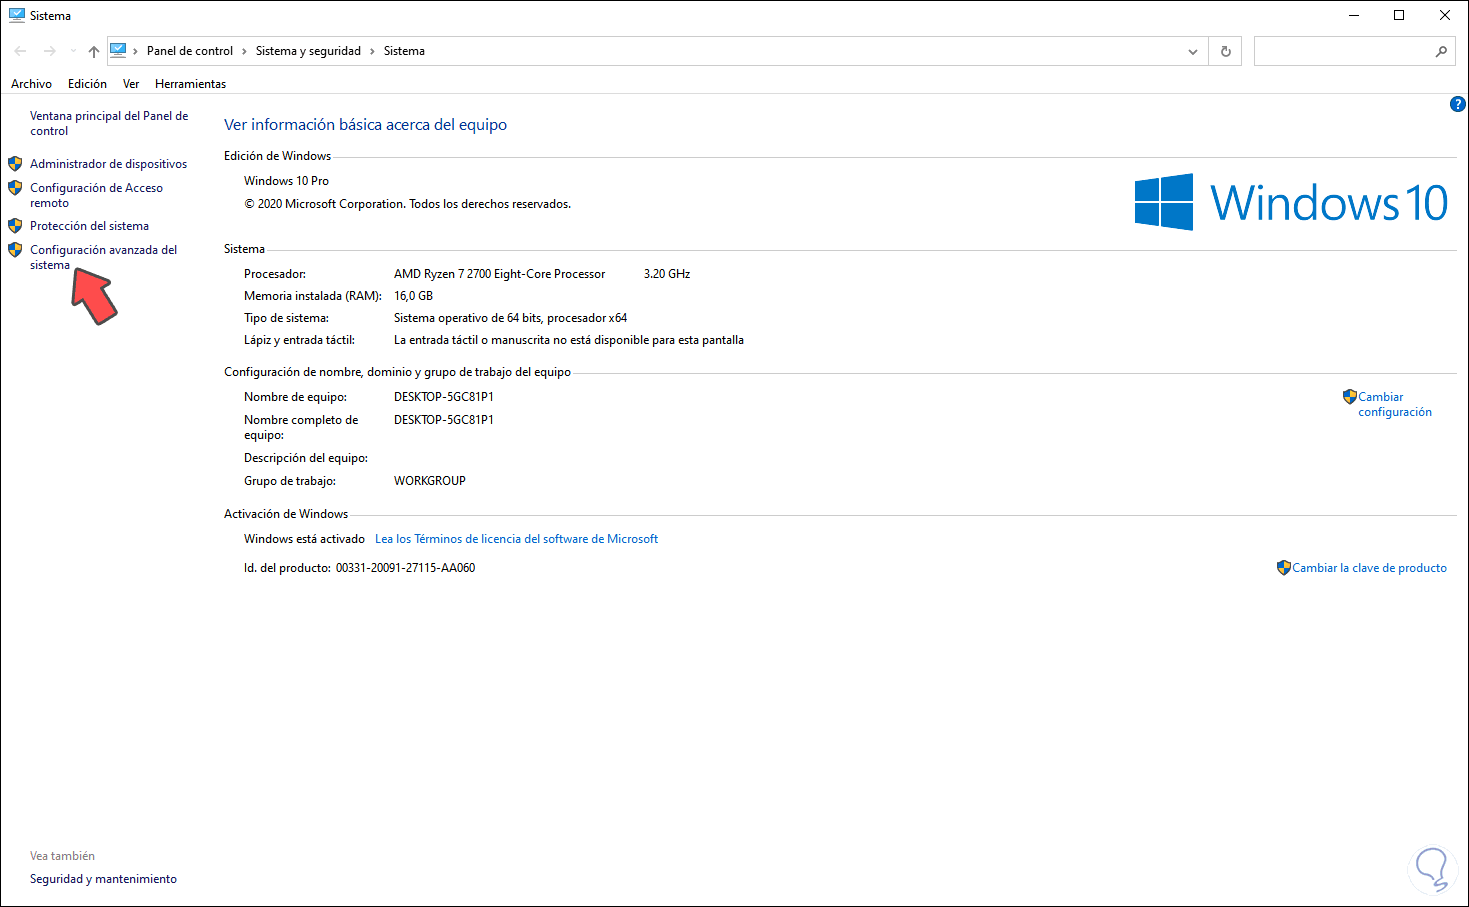Open Configuración avanzada del sistema link
The image size is (1469, 907).
(103, 257)
